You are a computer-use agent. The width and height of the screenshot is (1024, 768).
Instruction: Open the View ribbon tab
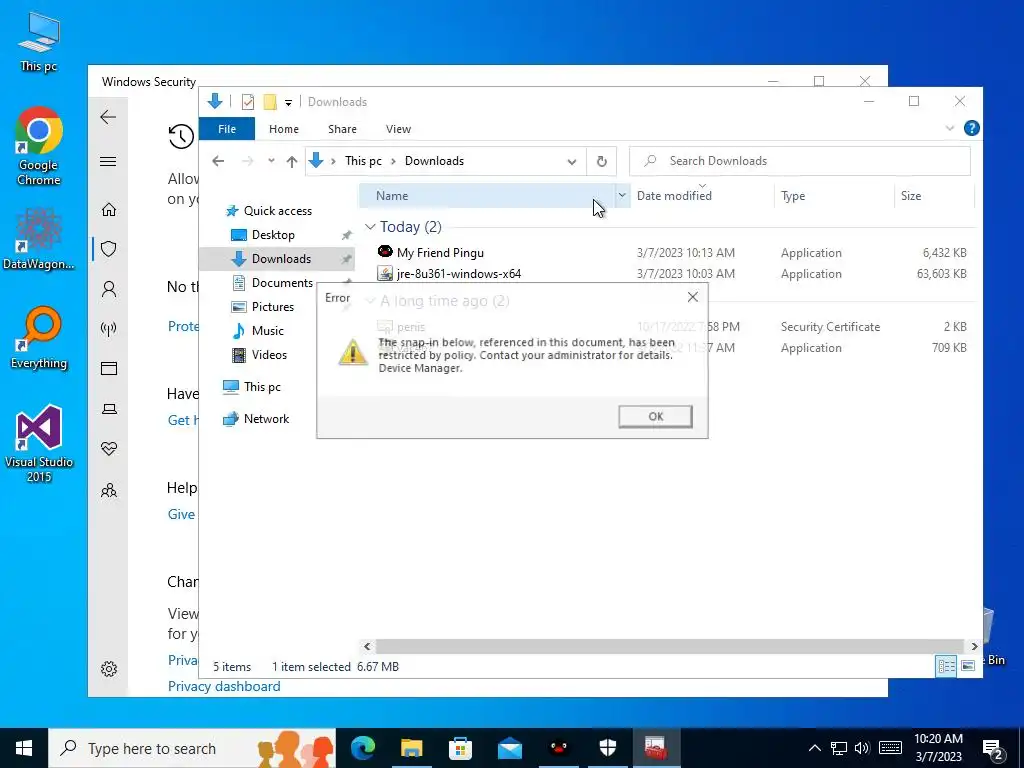(398, 129)
